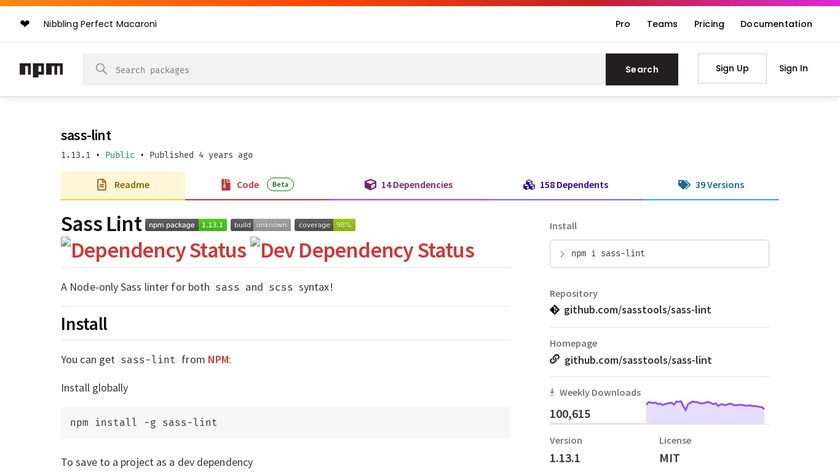Viewport: 840px width, 472px height.
Task: Click the weekly downloads arrow icon
Action: click(552, 392)
